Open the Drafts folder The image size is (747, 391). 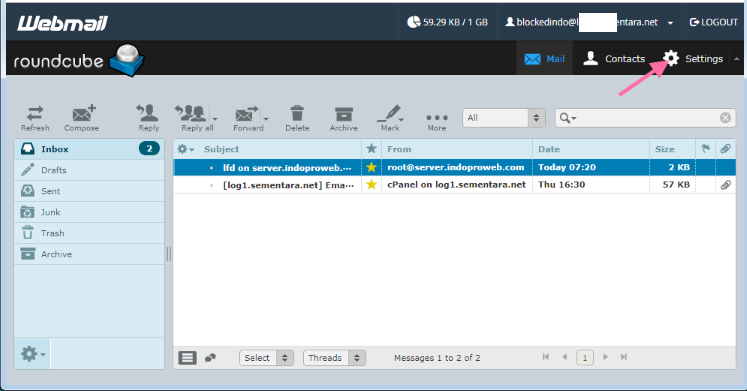point(89,170)
